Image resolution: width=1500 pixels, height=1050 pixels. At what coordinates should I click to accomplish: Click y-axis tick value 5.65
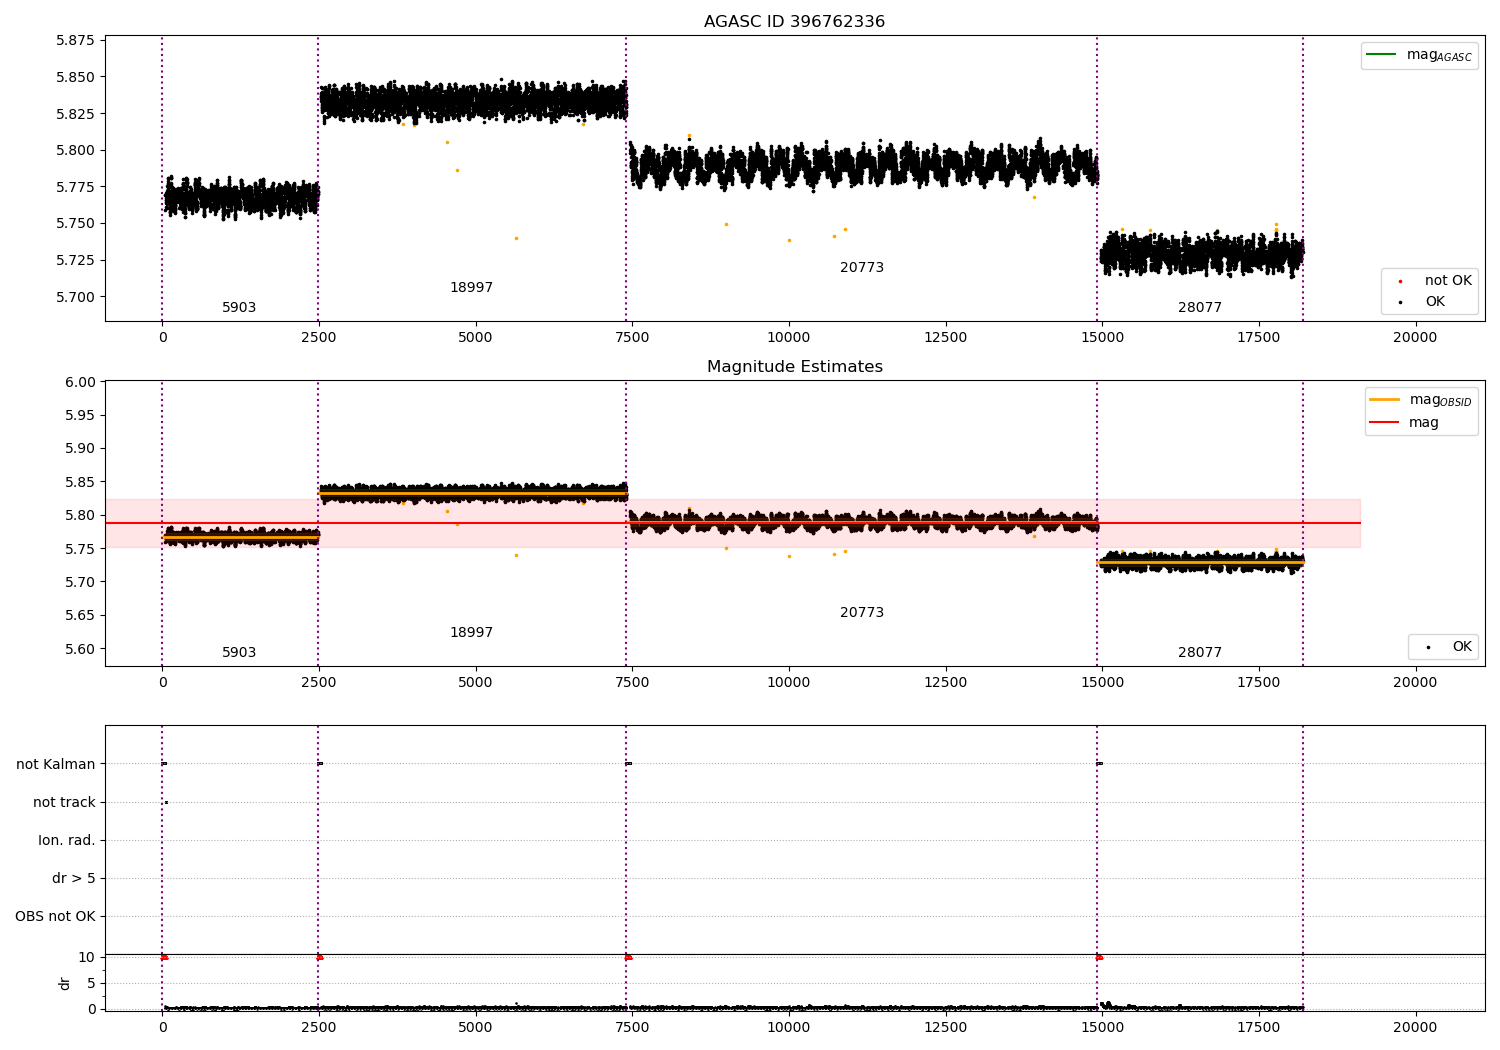point(79,615)
